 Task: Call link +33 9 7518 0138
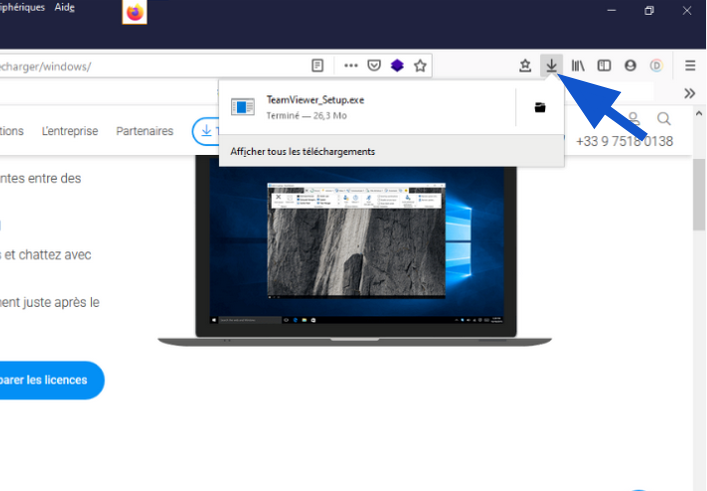pyautogui.click(x=624, y=141)
